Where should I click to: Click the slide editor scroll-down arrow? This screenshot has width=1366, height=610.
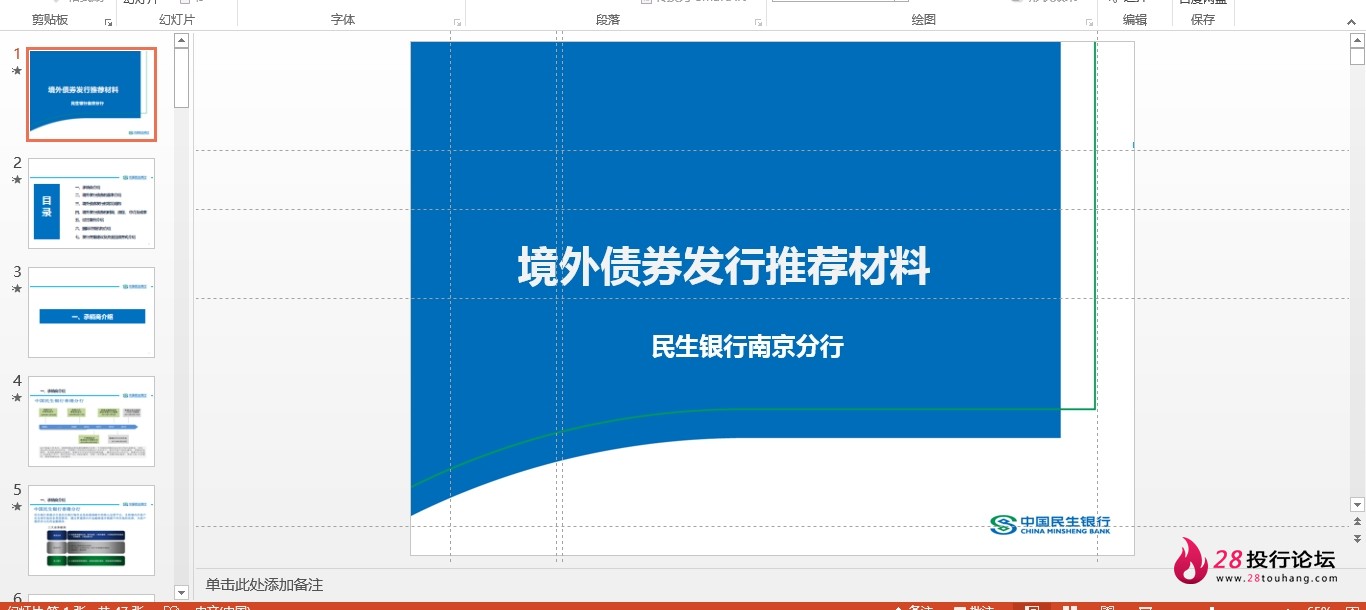click(x=1357, y=504)
